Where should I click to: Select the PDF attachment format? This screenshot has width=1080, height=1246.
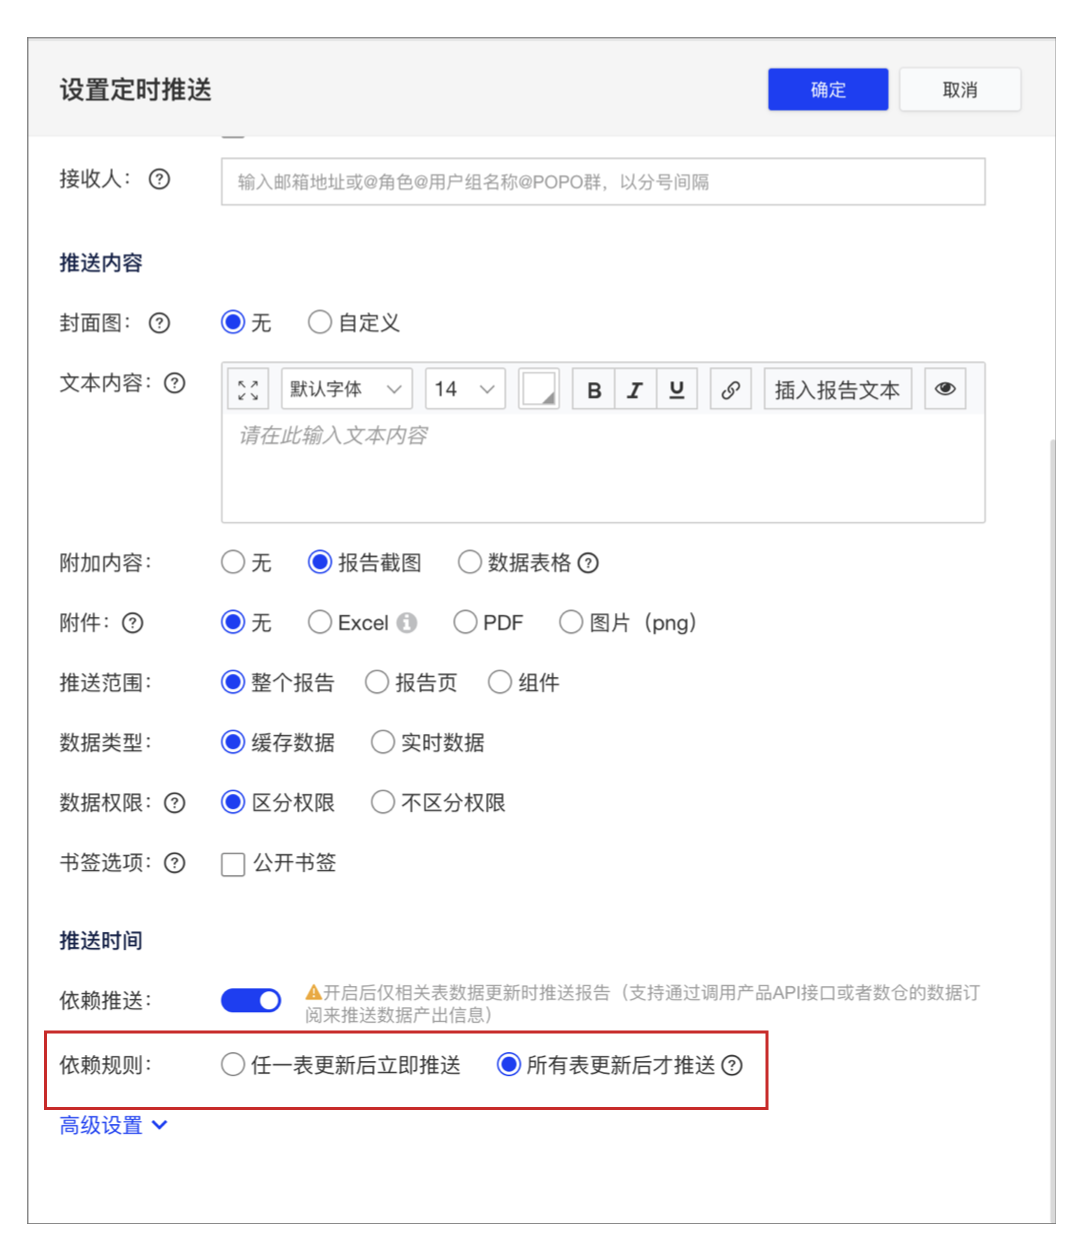click(x=466, y=622)
